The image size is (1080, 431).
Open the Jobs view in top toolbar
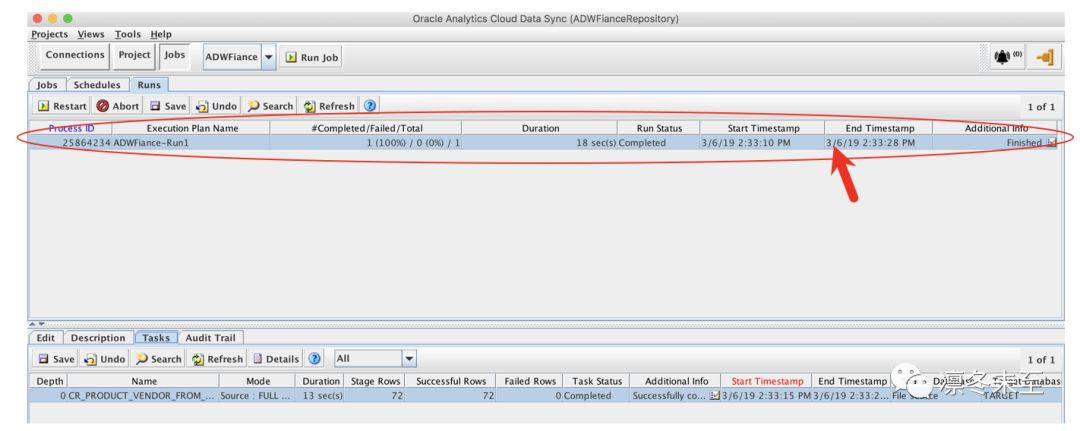175,55
